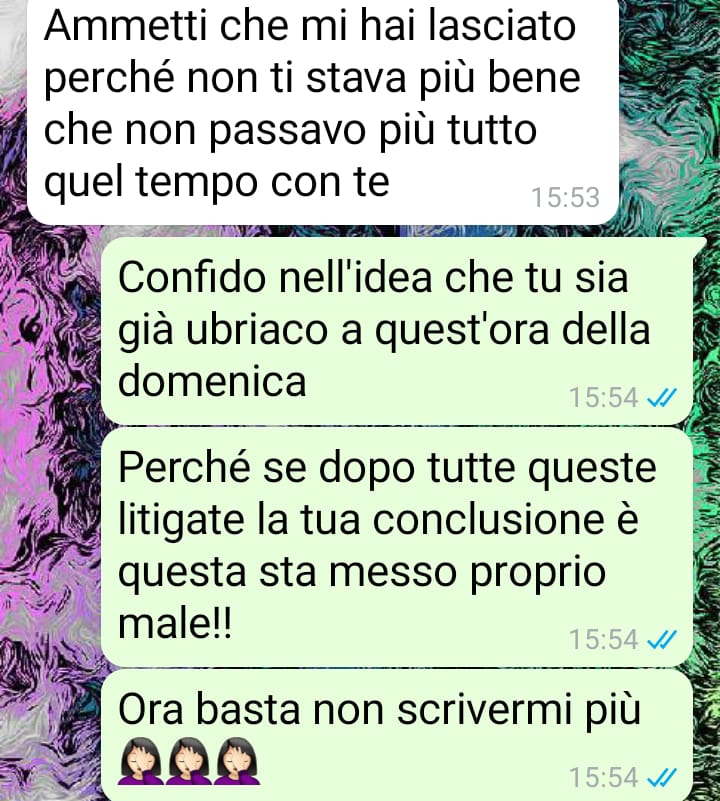Tap the 15:53 timestamp on the received message
This screenshot has width=720, height=801.
coord(565,197)
